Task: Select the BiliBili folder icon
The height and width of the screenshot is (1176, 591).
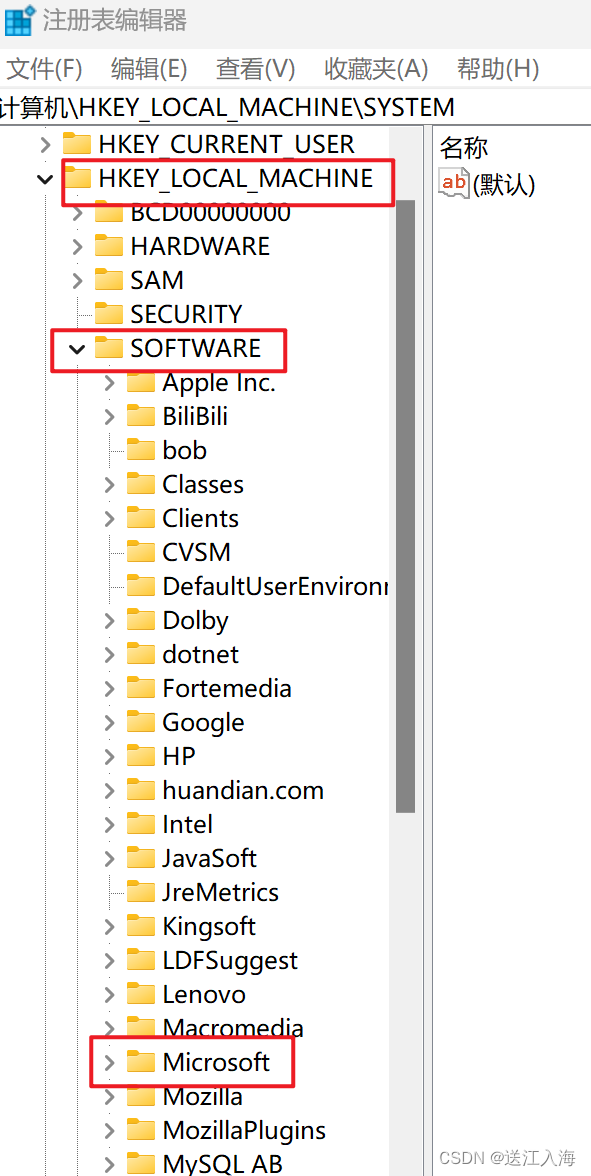Action: point(140,416)
